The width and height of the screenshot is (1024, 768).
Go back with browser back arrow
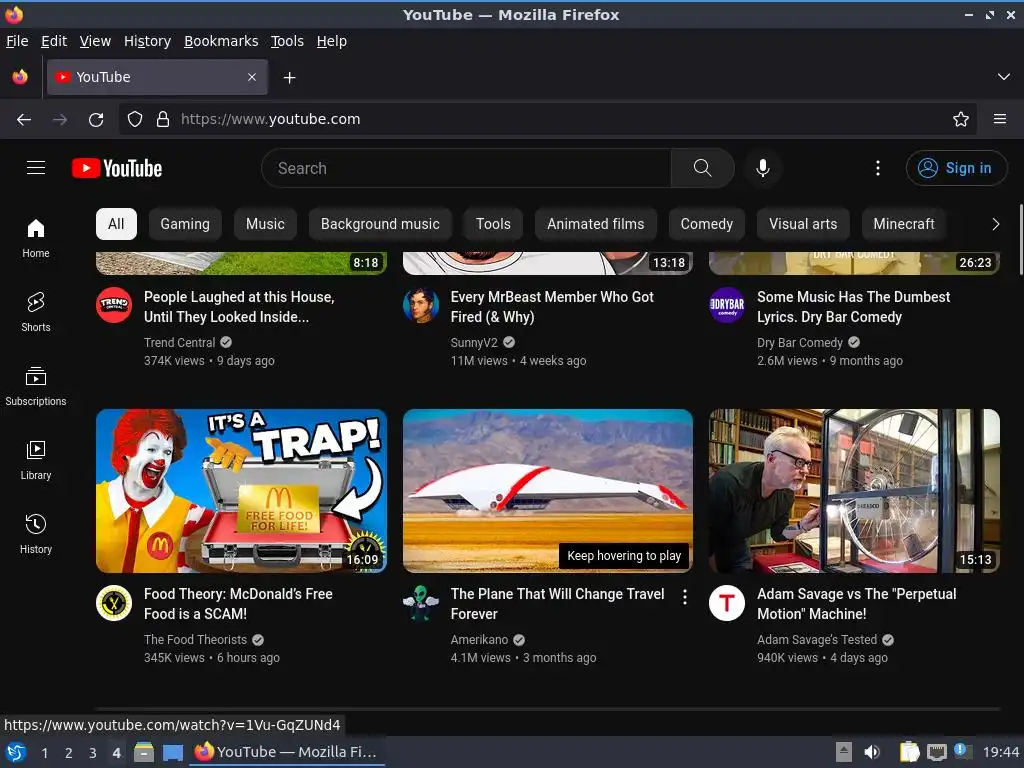(24, 120)
